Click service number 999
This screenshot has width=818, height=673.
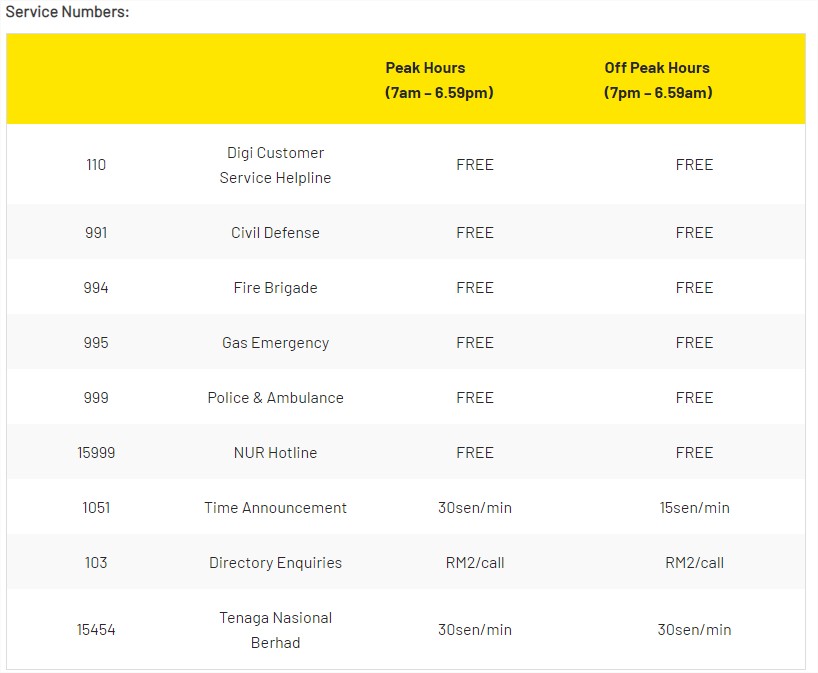96,398
